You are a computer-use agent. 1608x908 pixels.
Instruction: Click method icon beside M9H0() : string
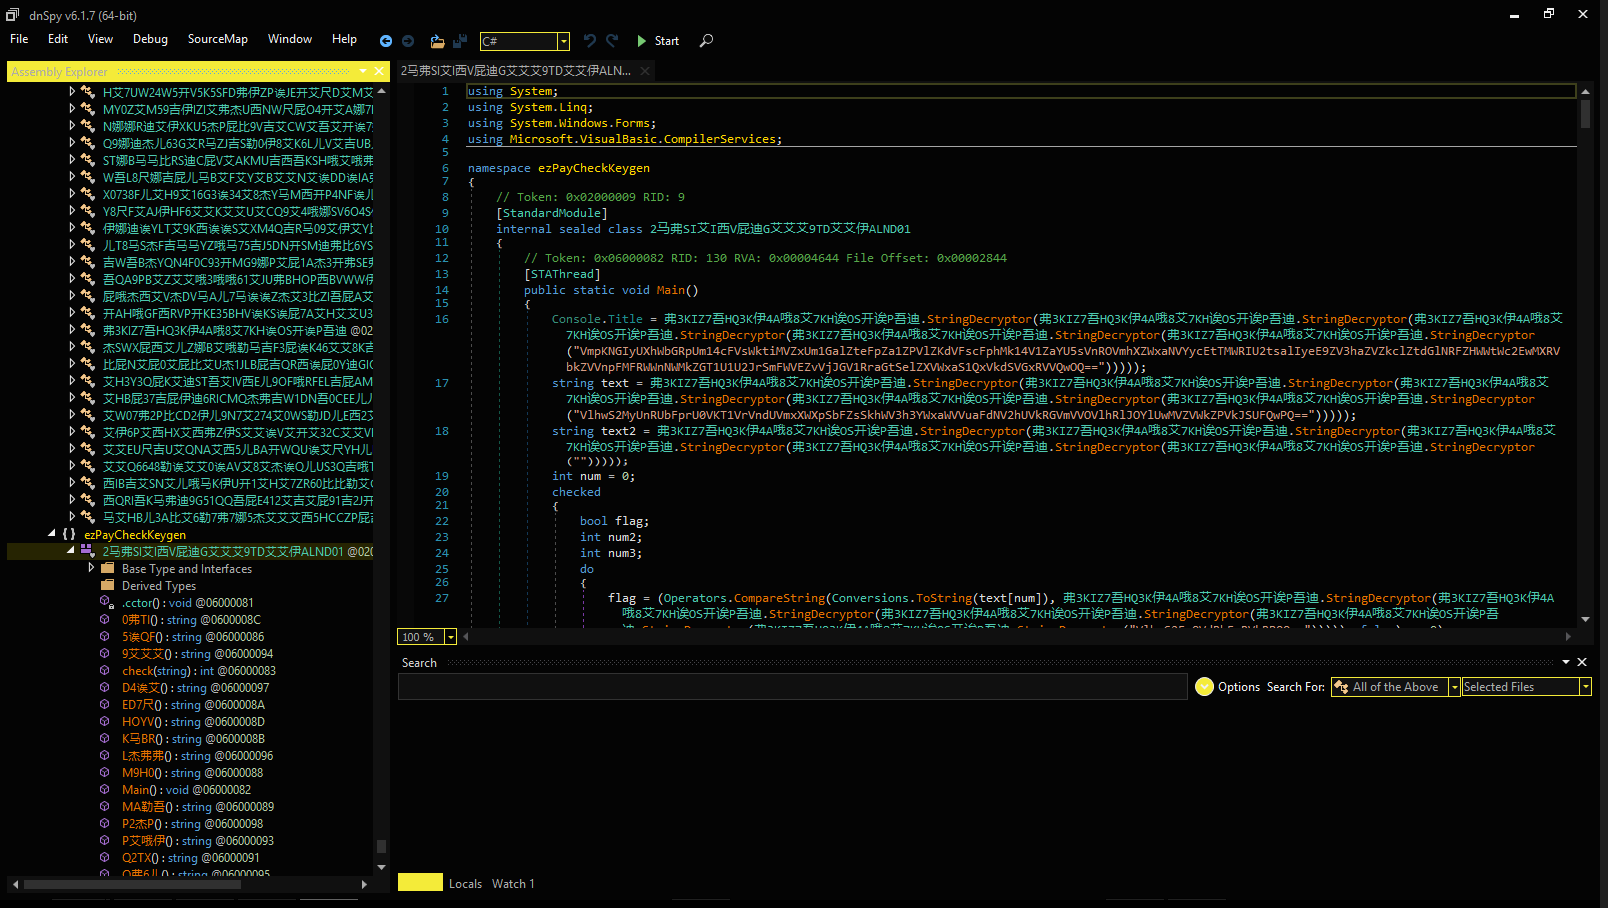[x=105, y=772]
